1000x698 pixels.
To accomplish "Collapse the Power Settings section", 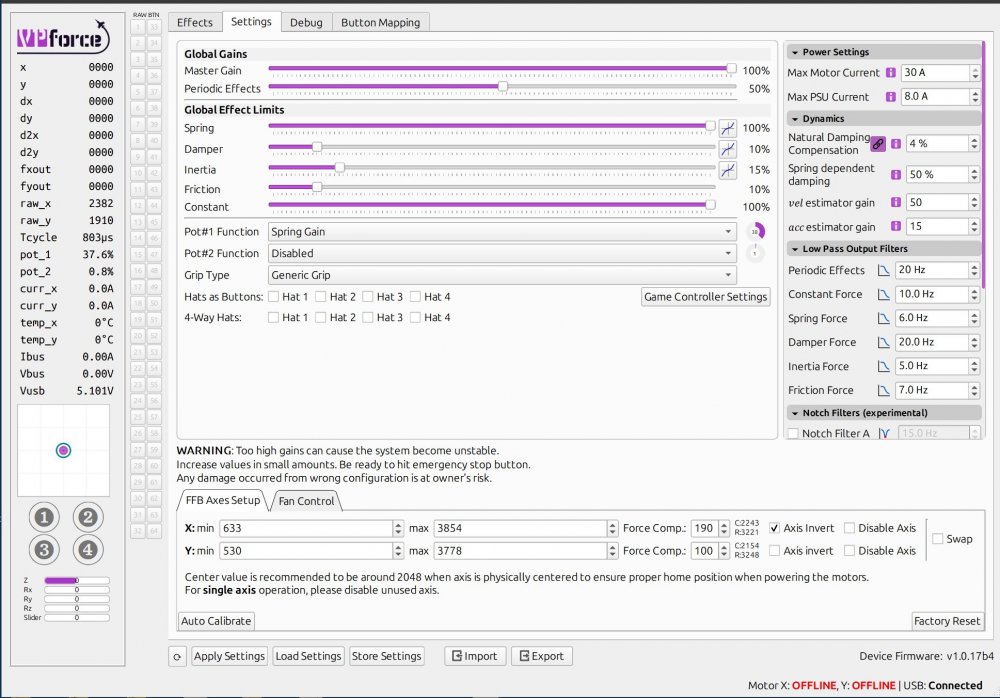I will (793, 52).
